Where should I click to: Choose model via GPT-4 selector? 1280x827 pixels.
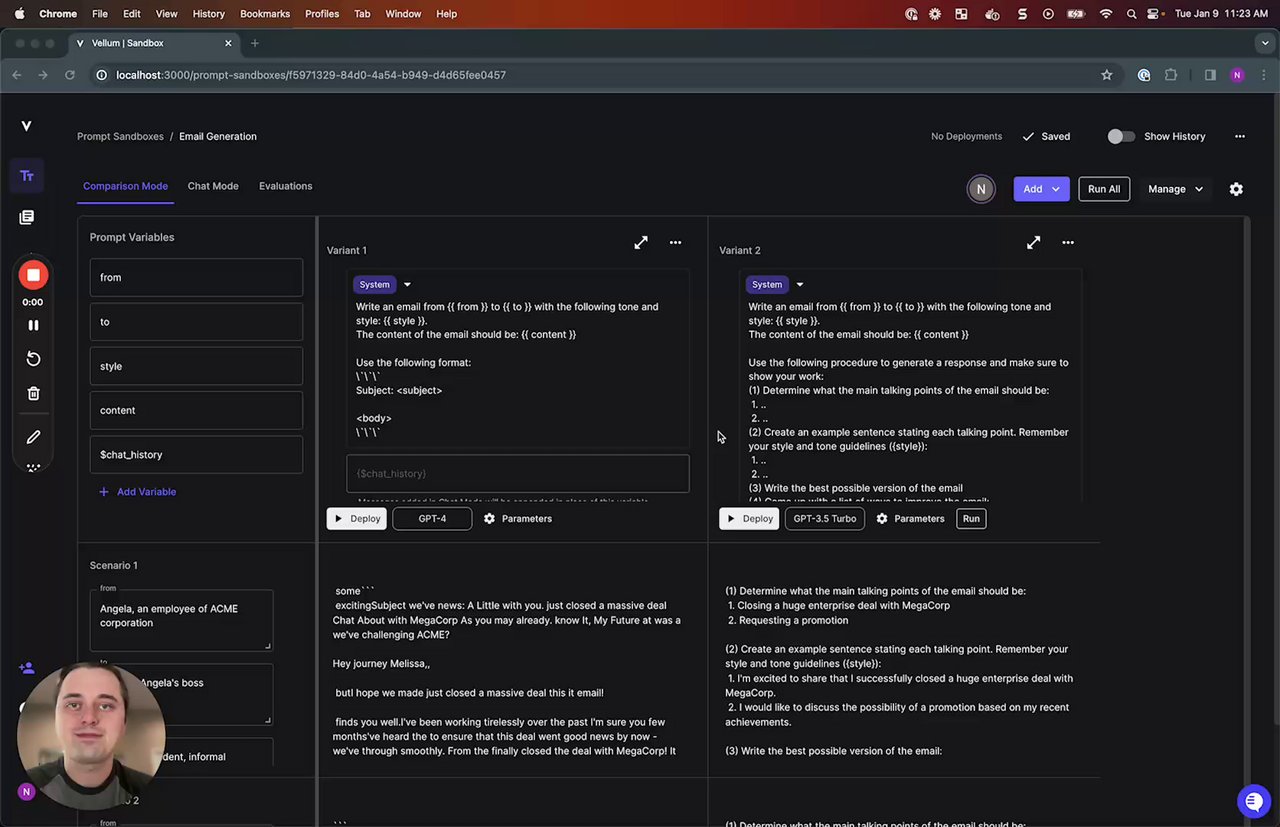[432, 519]
